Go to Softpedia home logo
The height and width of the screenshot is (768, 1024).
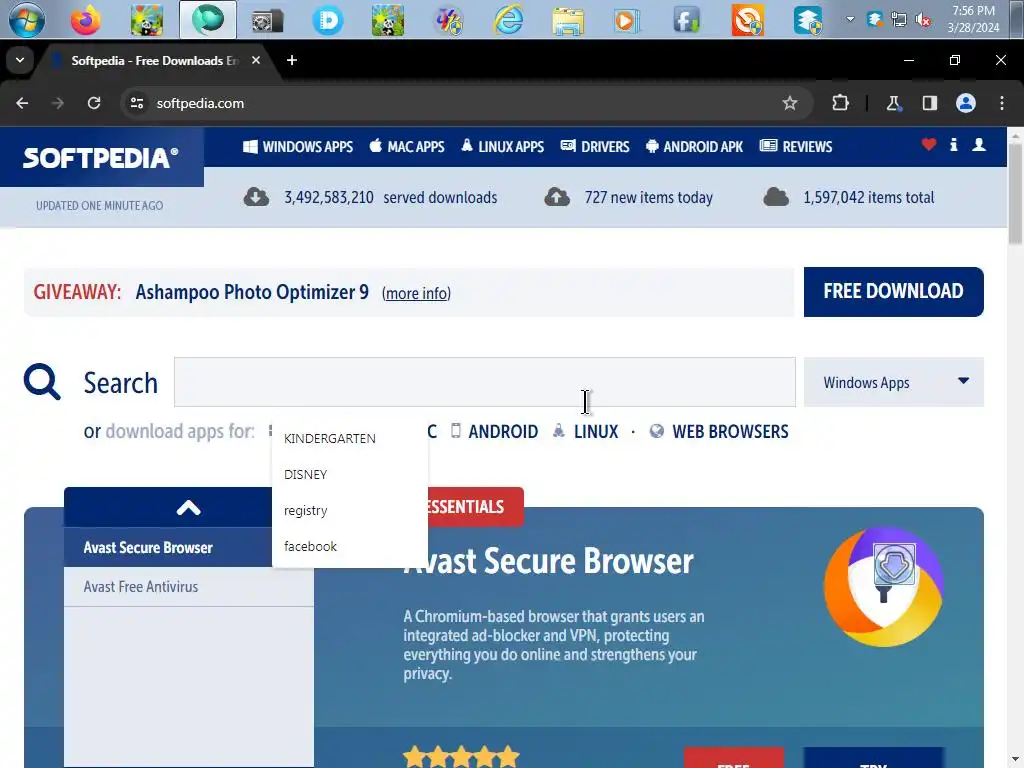[101, 158]
